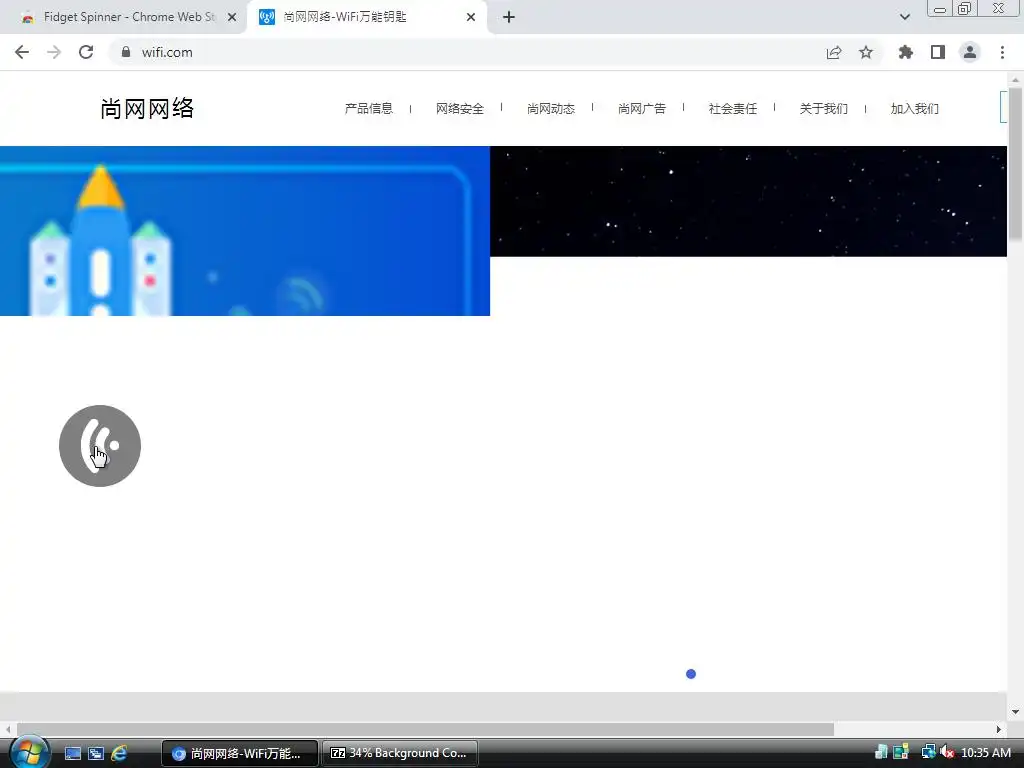Share this page via share icon
The width and height of the screenshot is (1024, 768).
tap(833, 53)
